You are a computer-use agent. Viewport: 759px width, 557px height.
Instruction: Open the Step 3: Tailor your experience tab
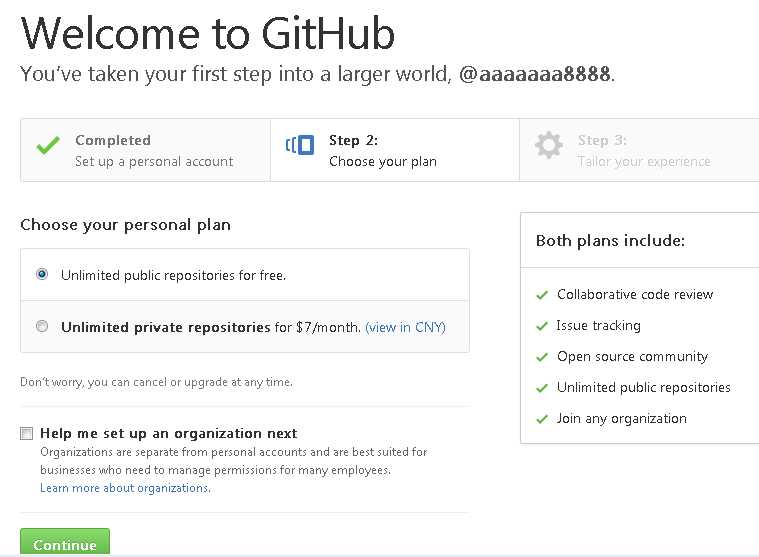click(x=639, y=150)
